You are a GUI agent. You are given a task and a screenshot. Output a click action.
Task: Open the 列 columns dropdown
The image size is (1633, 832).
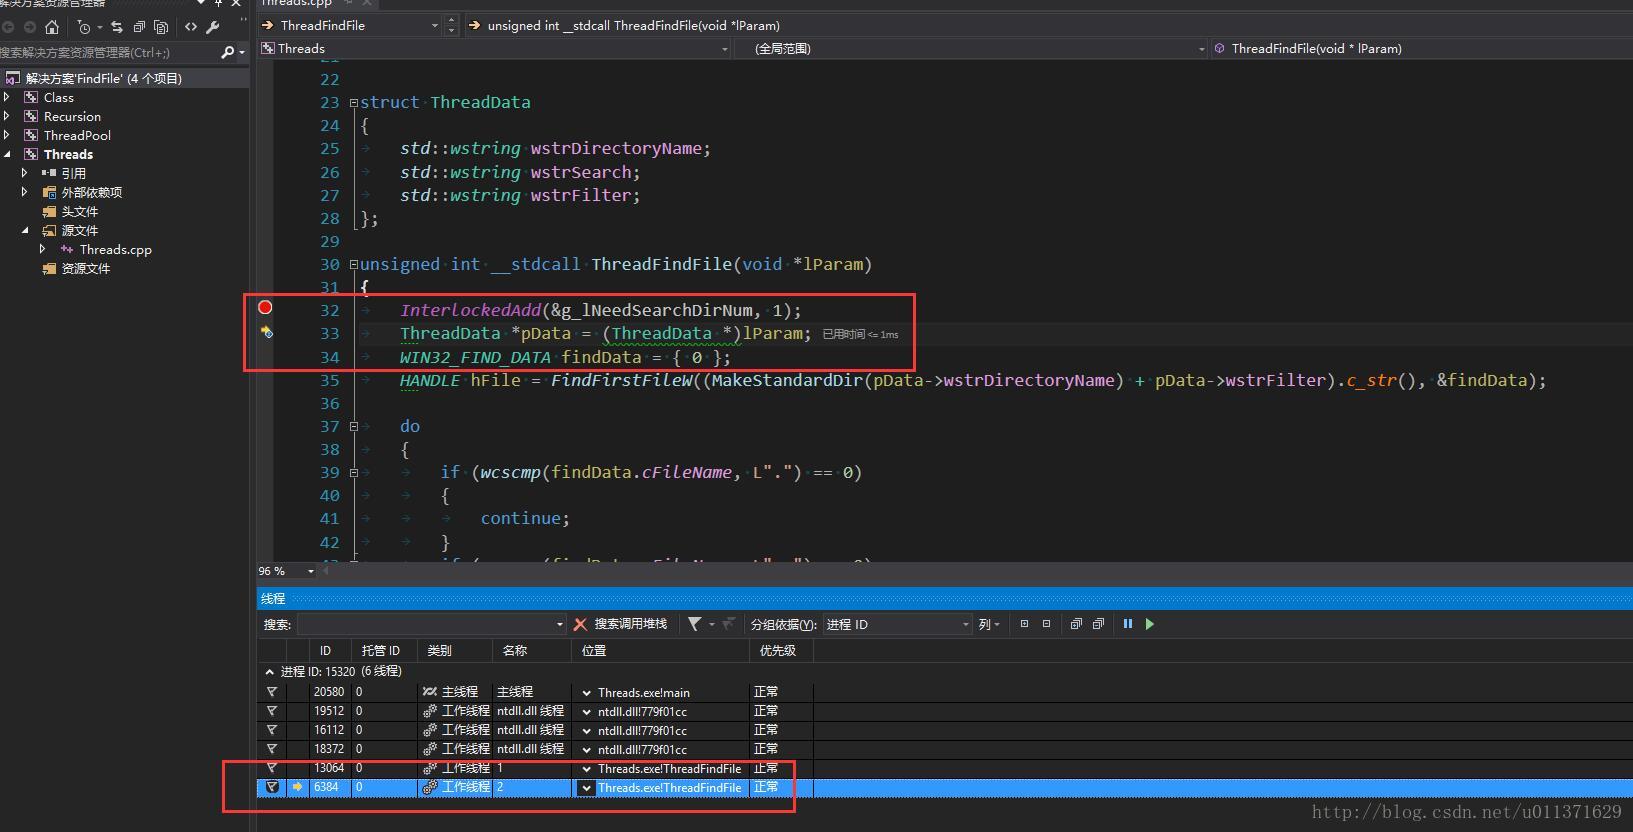pos(989,624)
